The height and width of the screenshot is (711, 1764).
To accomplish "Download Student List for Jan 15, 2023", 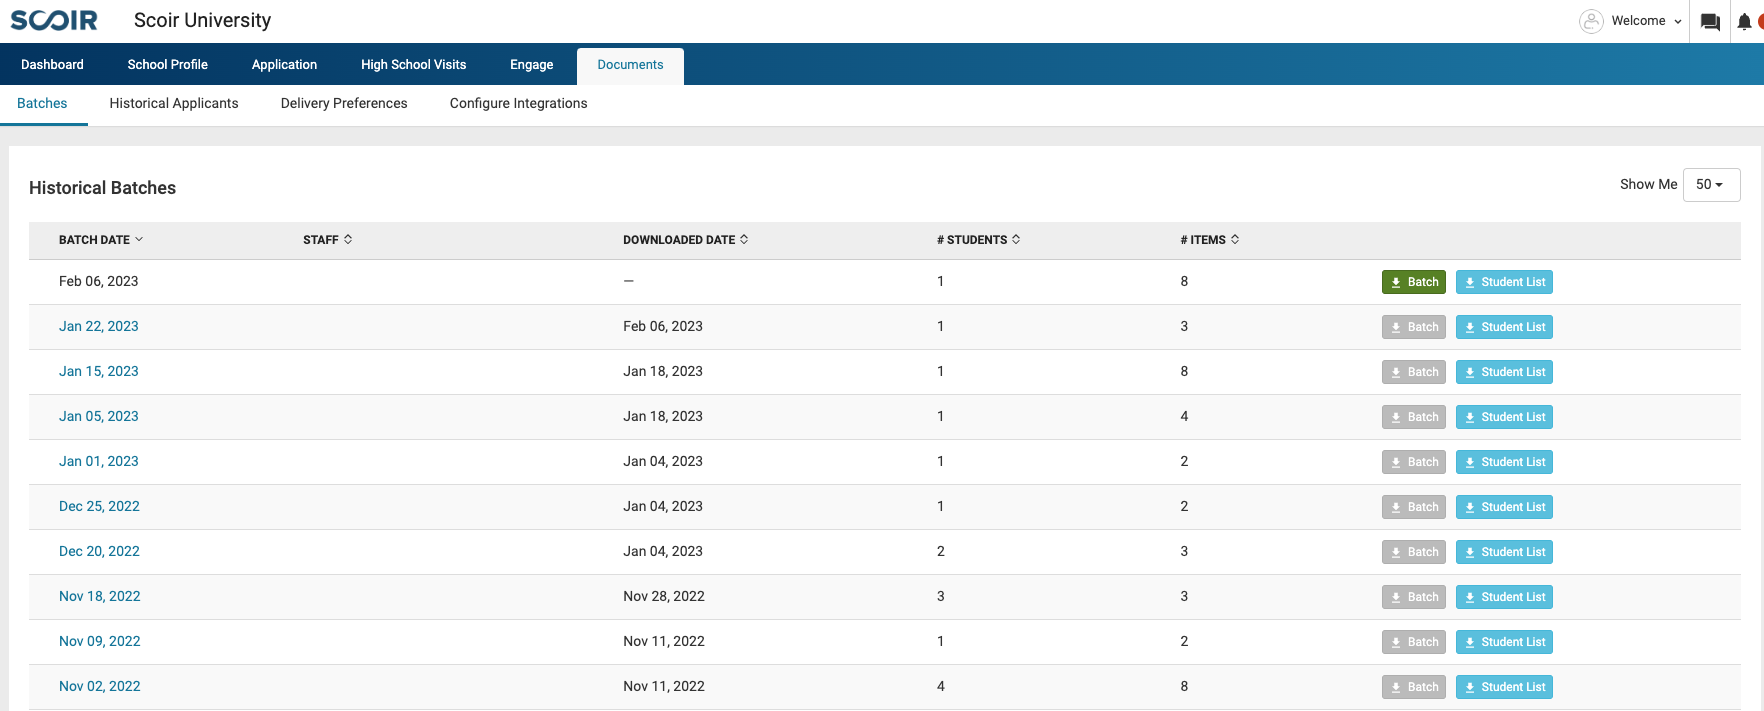I will [1504, 372].
